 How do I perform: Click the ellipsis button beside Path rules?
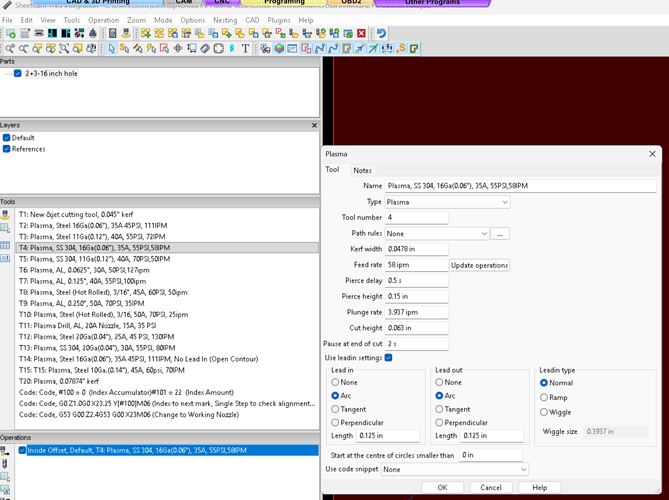pyautogui.click(x=500, y=233)
